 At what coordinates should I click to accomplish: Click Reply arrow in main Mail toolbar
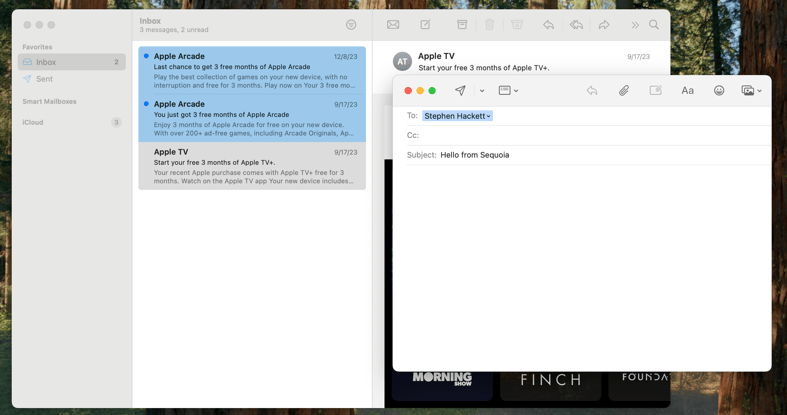[549, 25]
